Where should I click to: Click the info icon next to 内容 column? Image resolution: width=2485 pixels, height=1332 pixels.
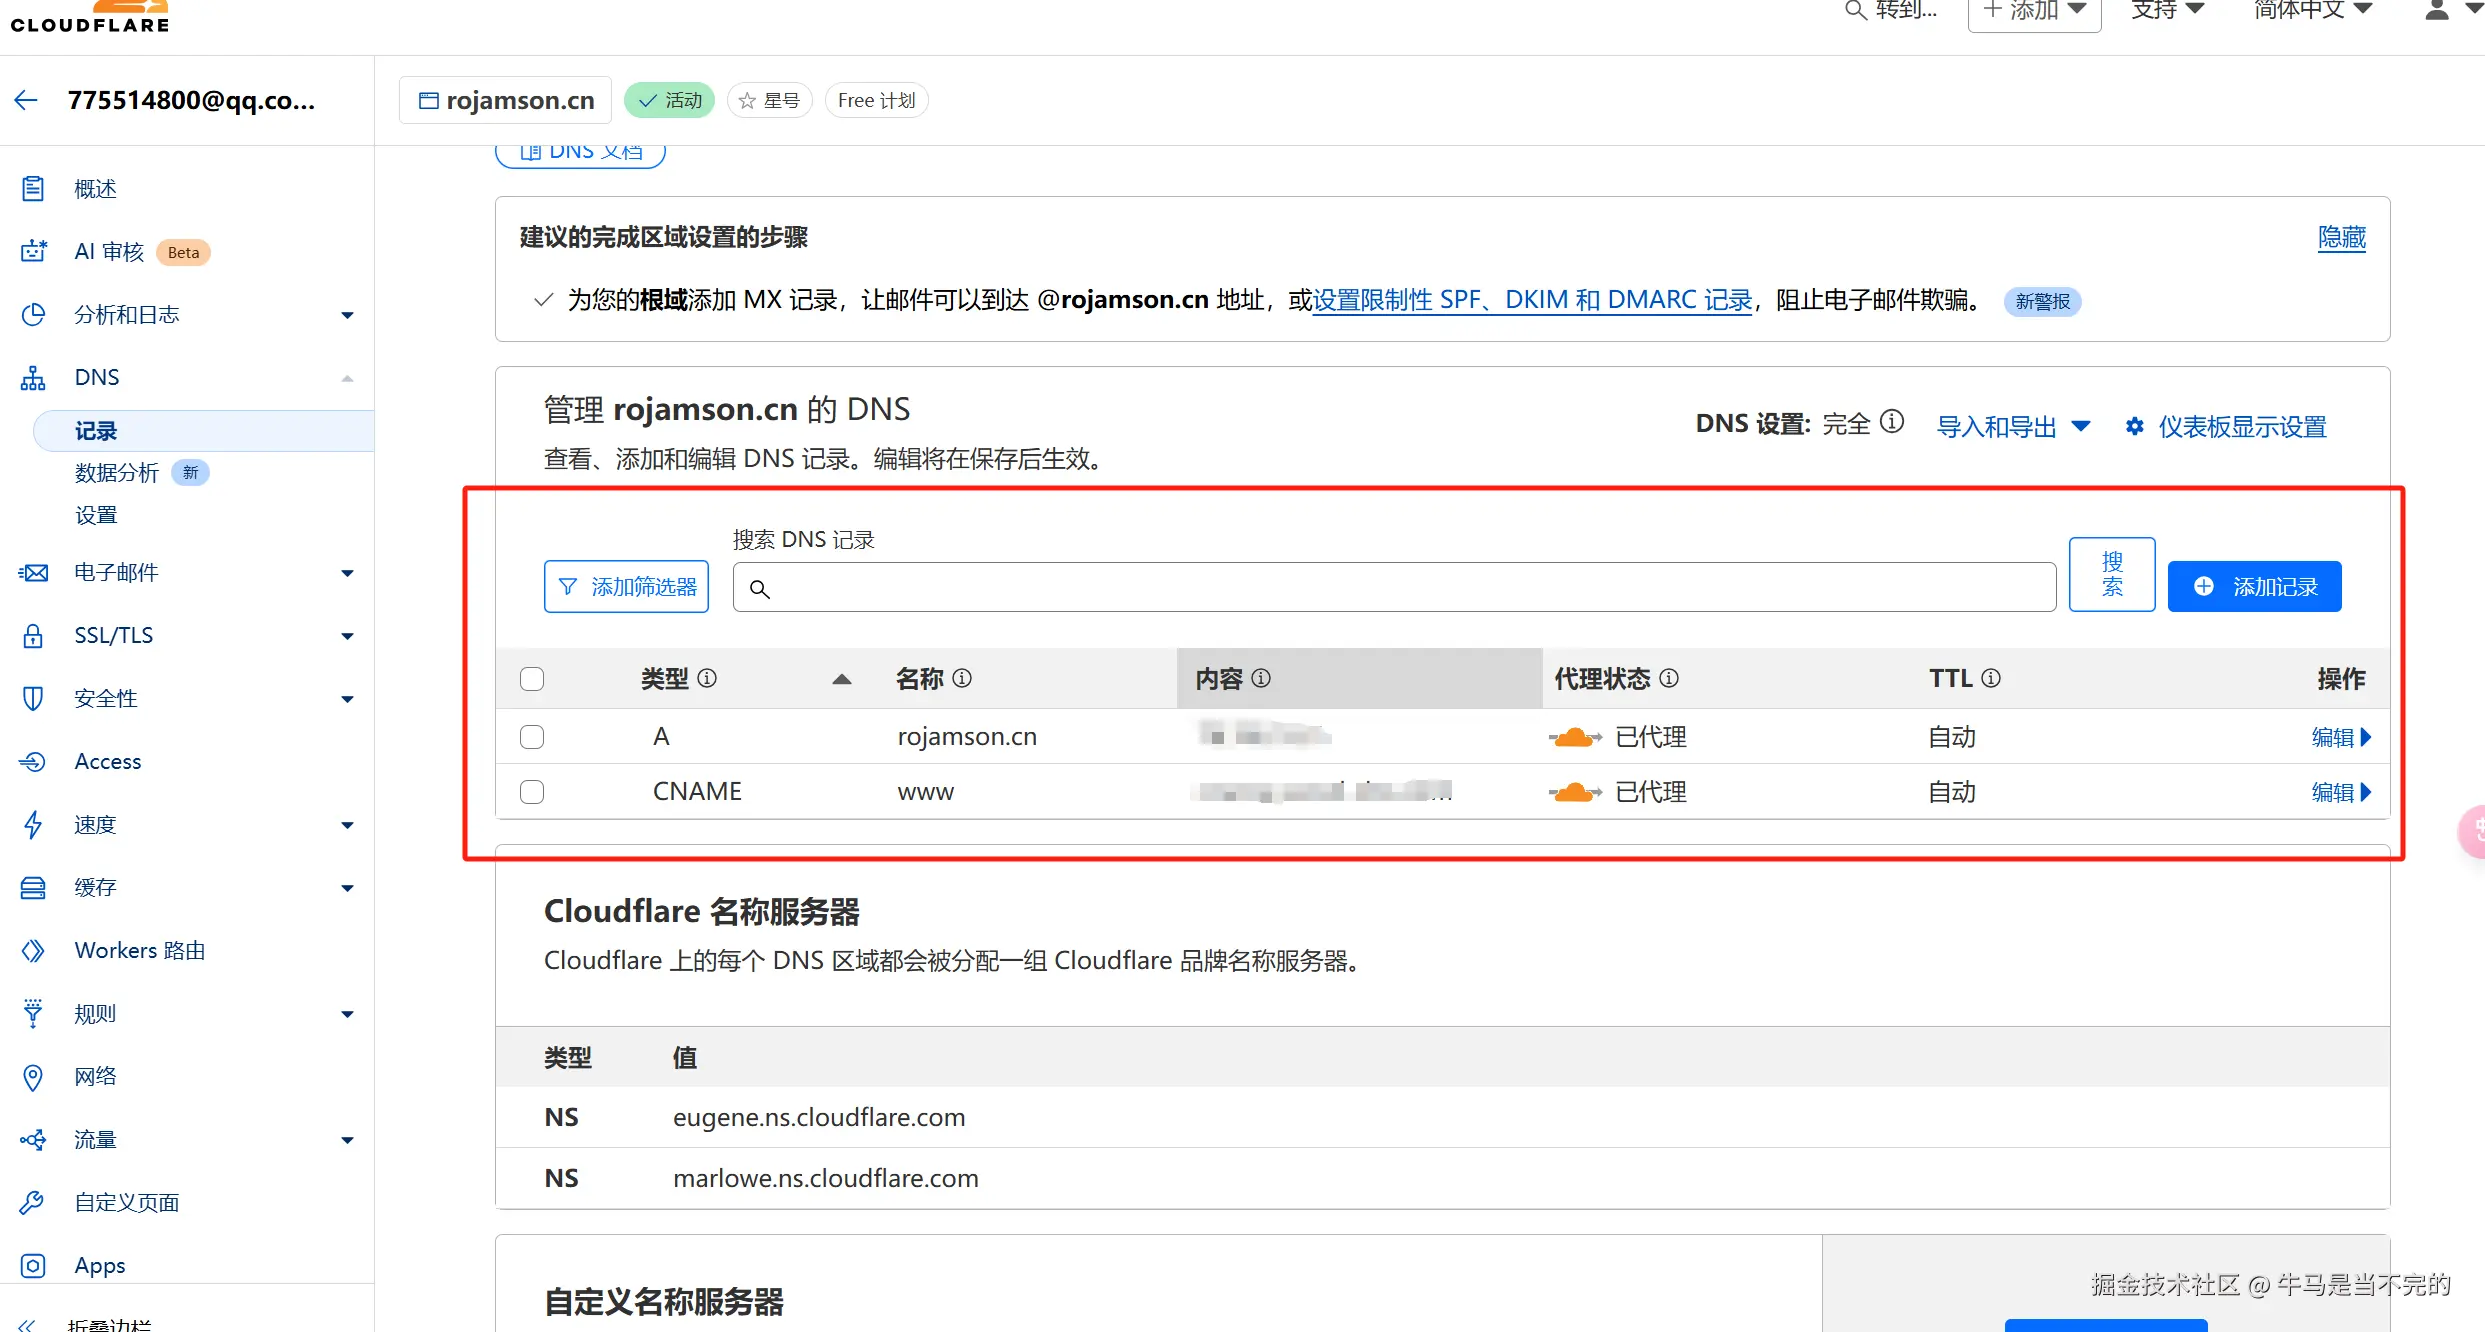(x=1261, y=678)
